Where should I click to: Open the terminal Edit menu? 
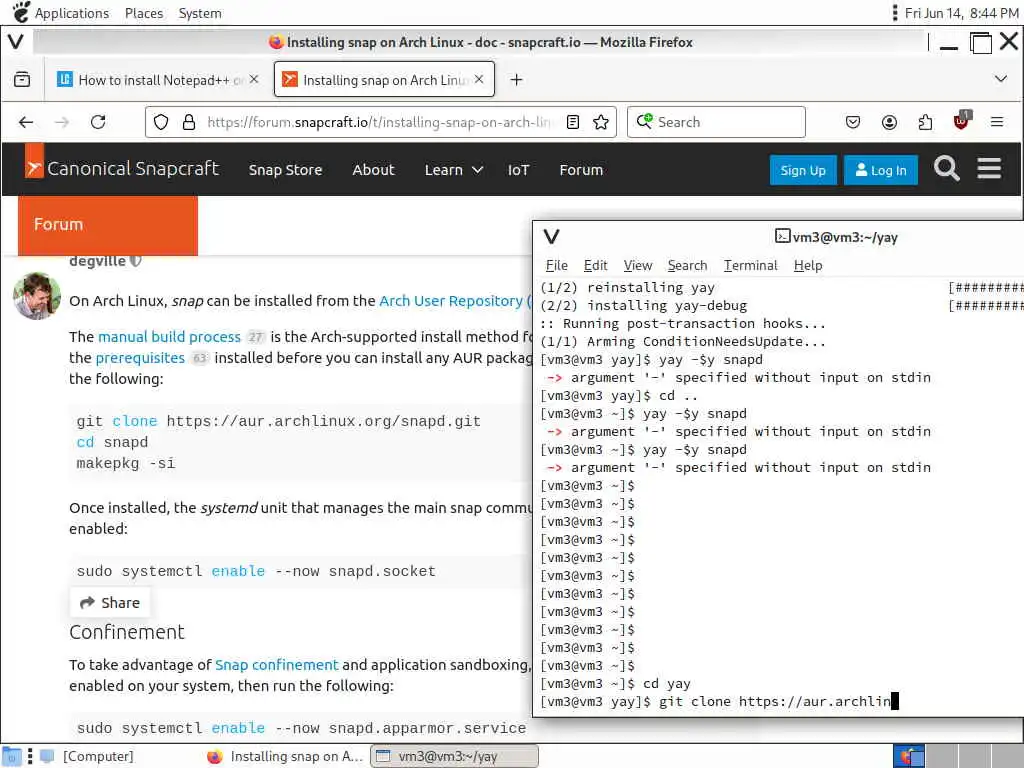tap(596, 265)
